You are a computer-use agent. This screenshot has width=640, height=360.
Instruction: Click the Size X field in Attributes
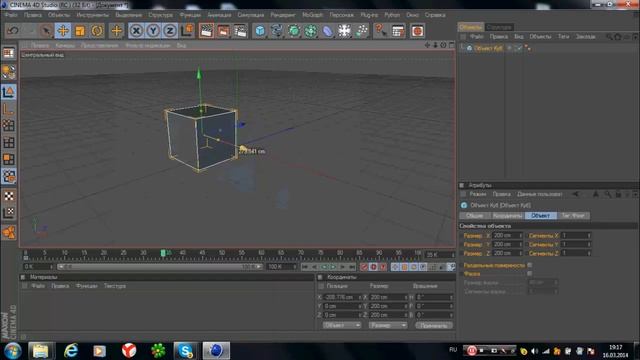[507, 236]
